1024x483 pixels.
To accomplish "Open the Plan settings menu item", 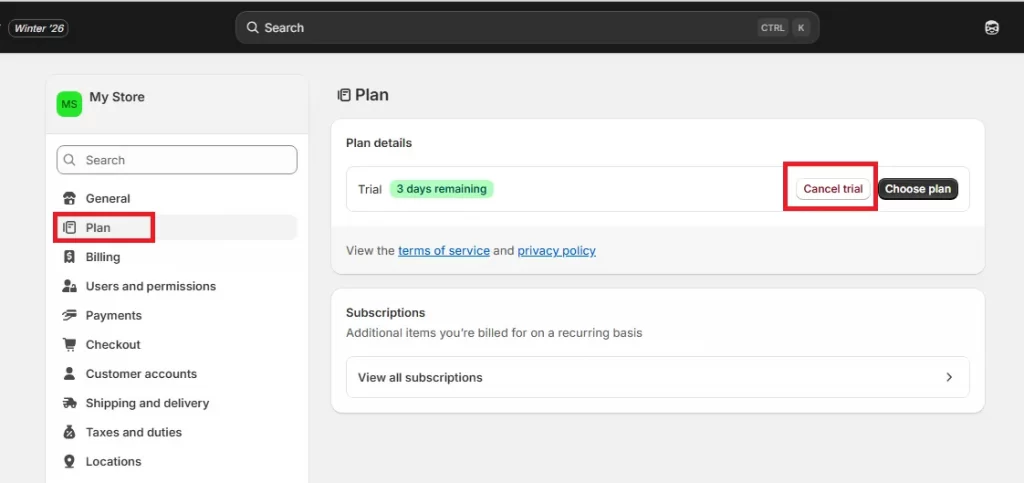I will point(98,228).
